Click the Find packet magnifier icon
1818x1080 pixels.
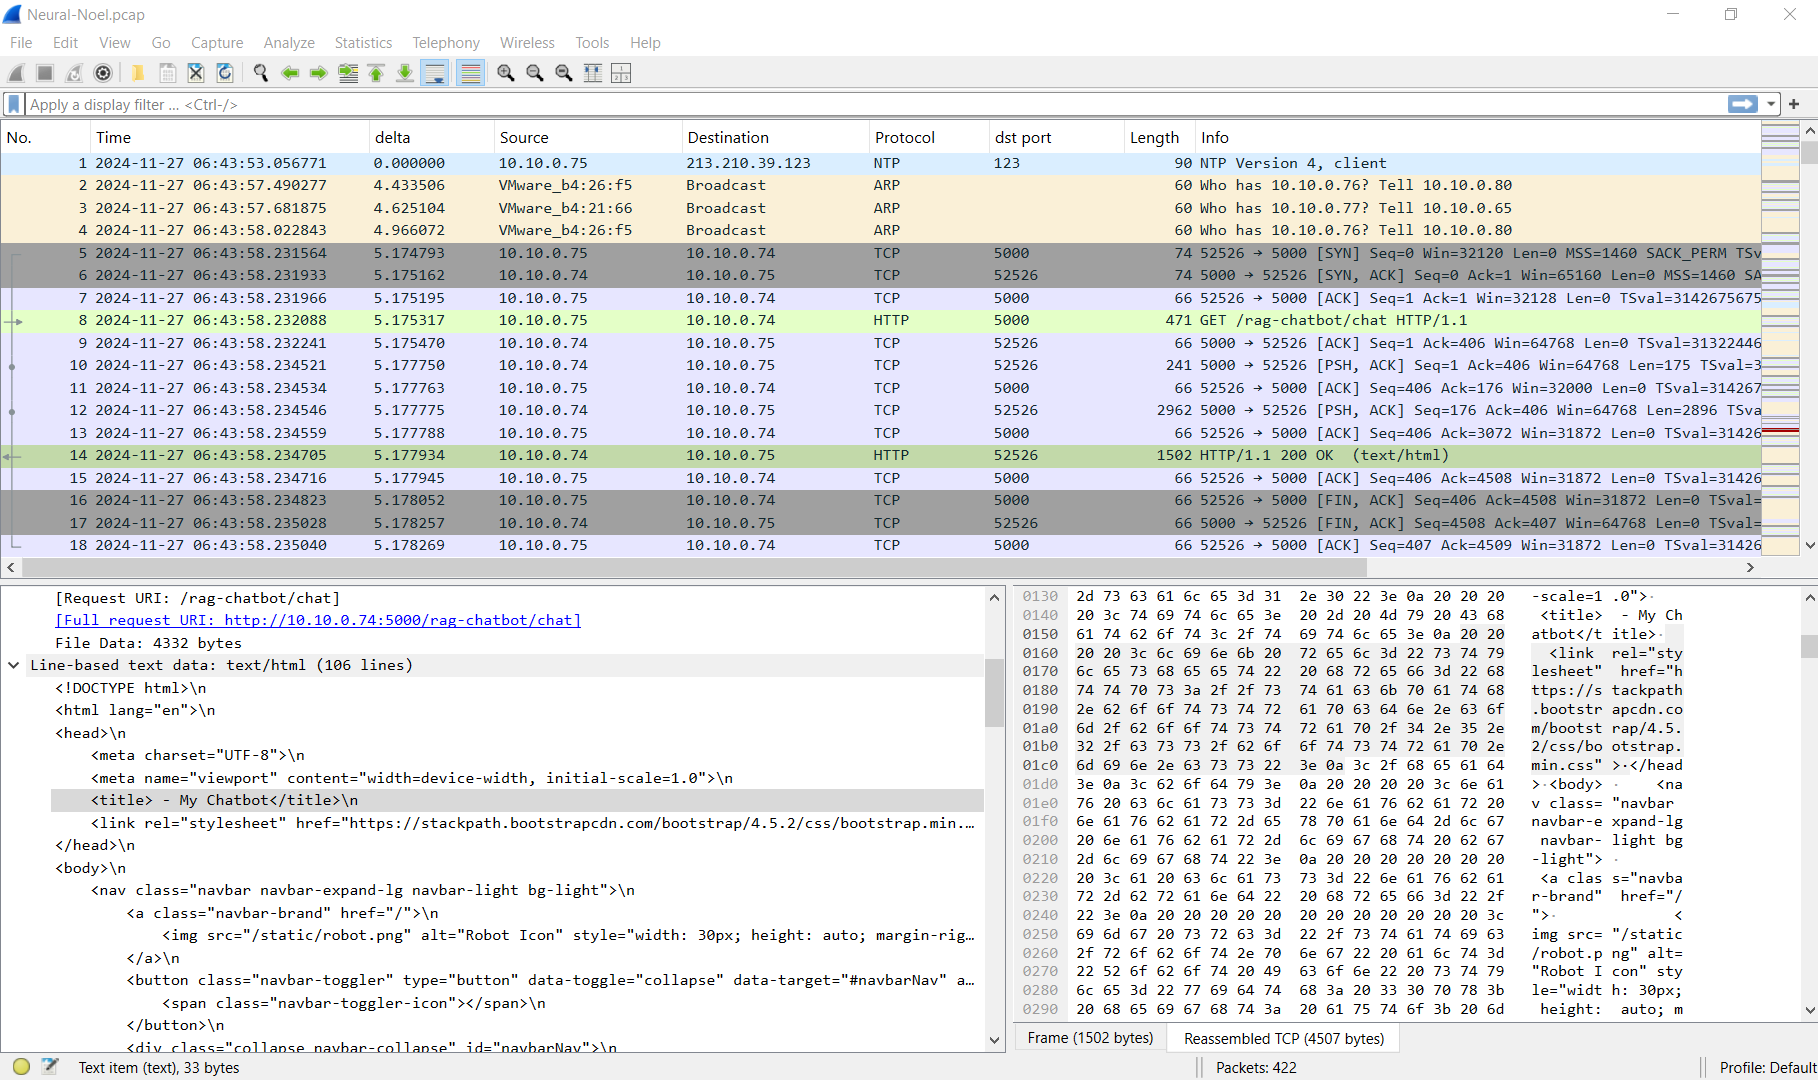(261, 73)
